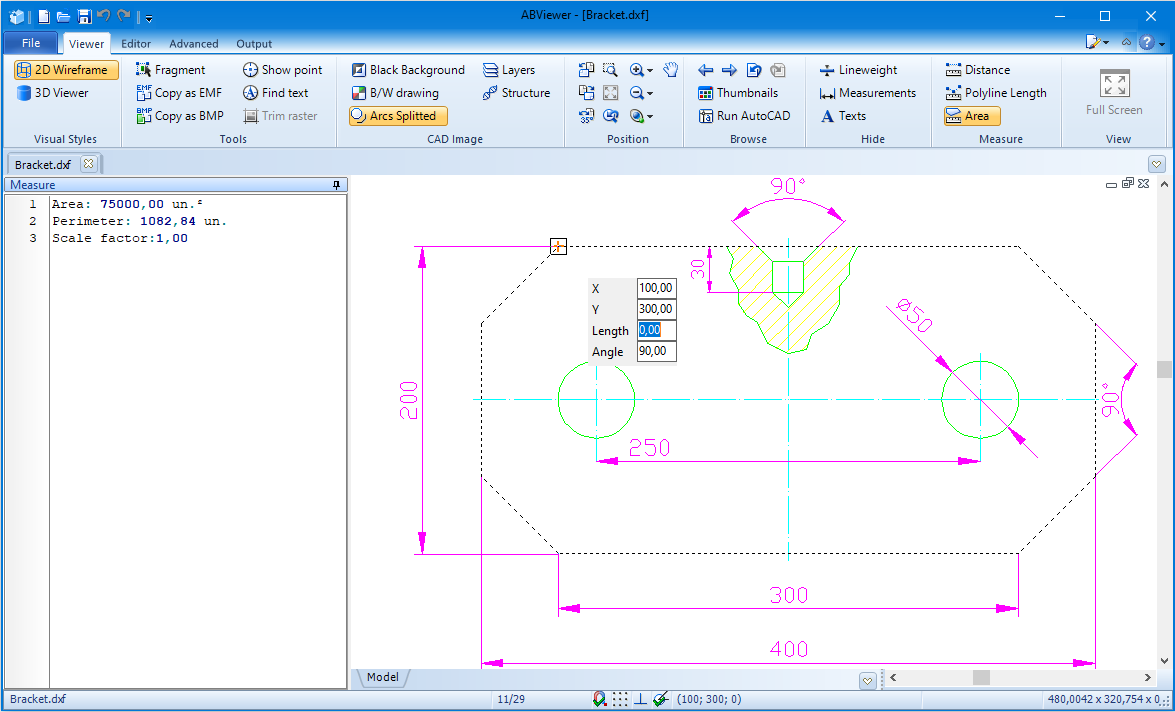Click the New document icon in quick access
Screen dimensions: 1175x712
click(x=44, y=16)
